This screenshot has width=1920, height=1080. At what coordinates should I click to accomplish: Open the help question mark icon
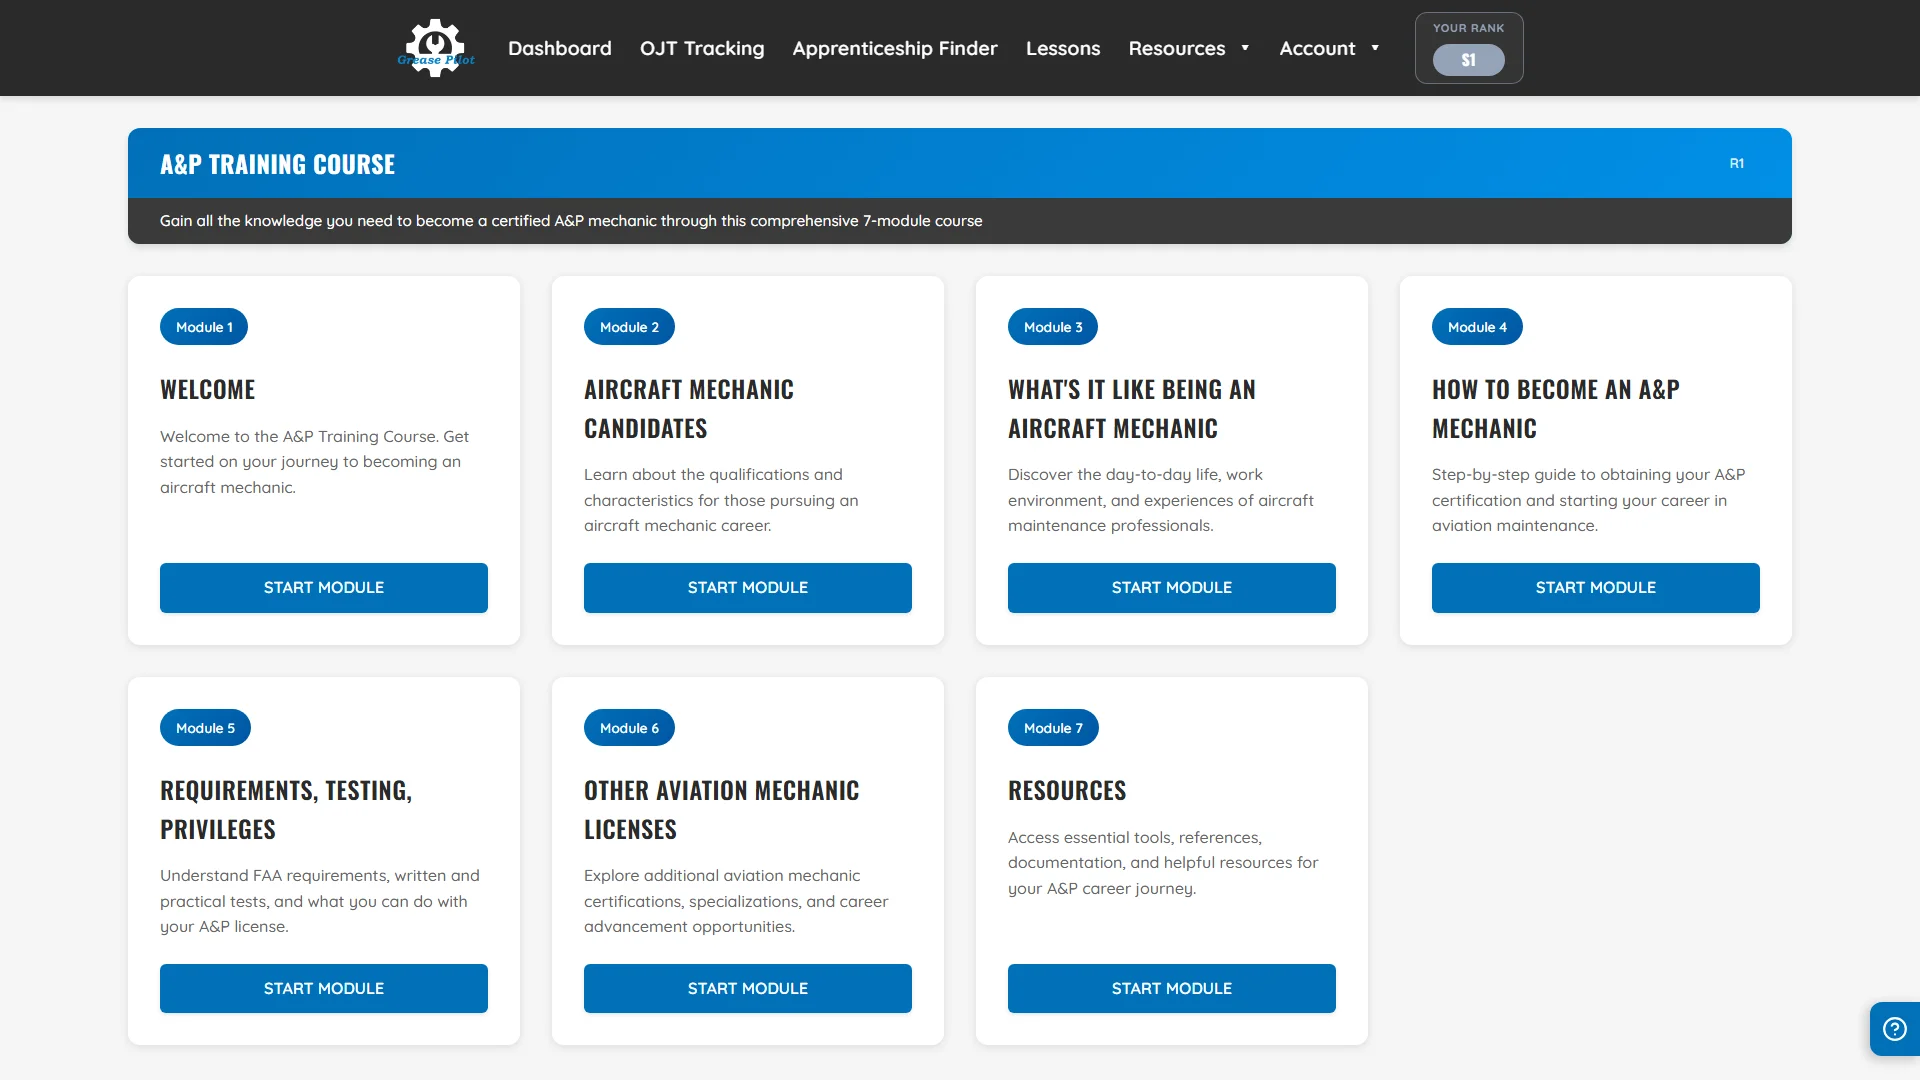click(x=1895, y=1029)
